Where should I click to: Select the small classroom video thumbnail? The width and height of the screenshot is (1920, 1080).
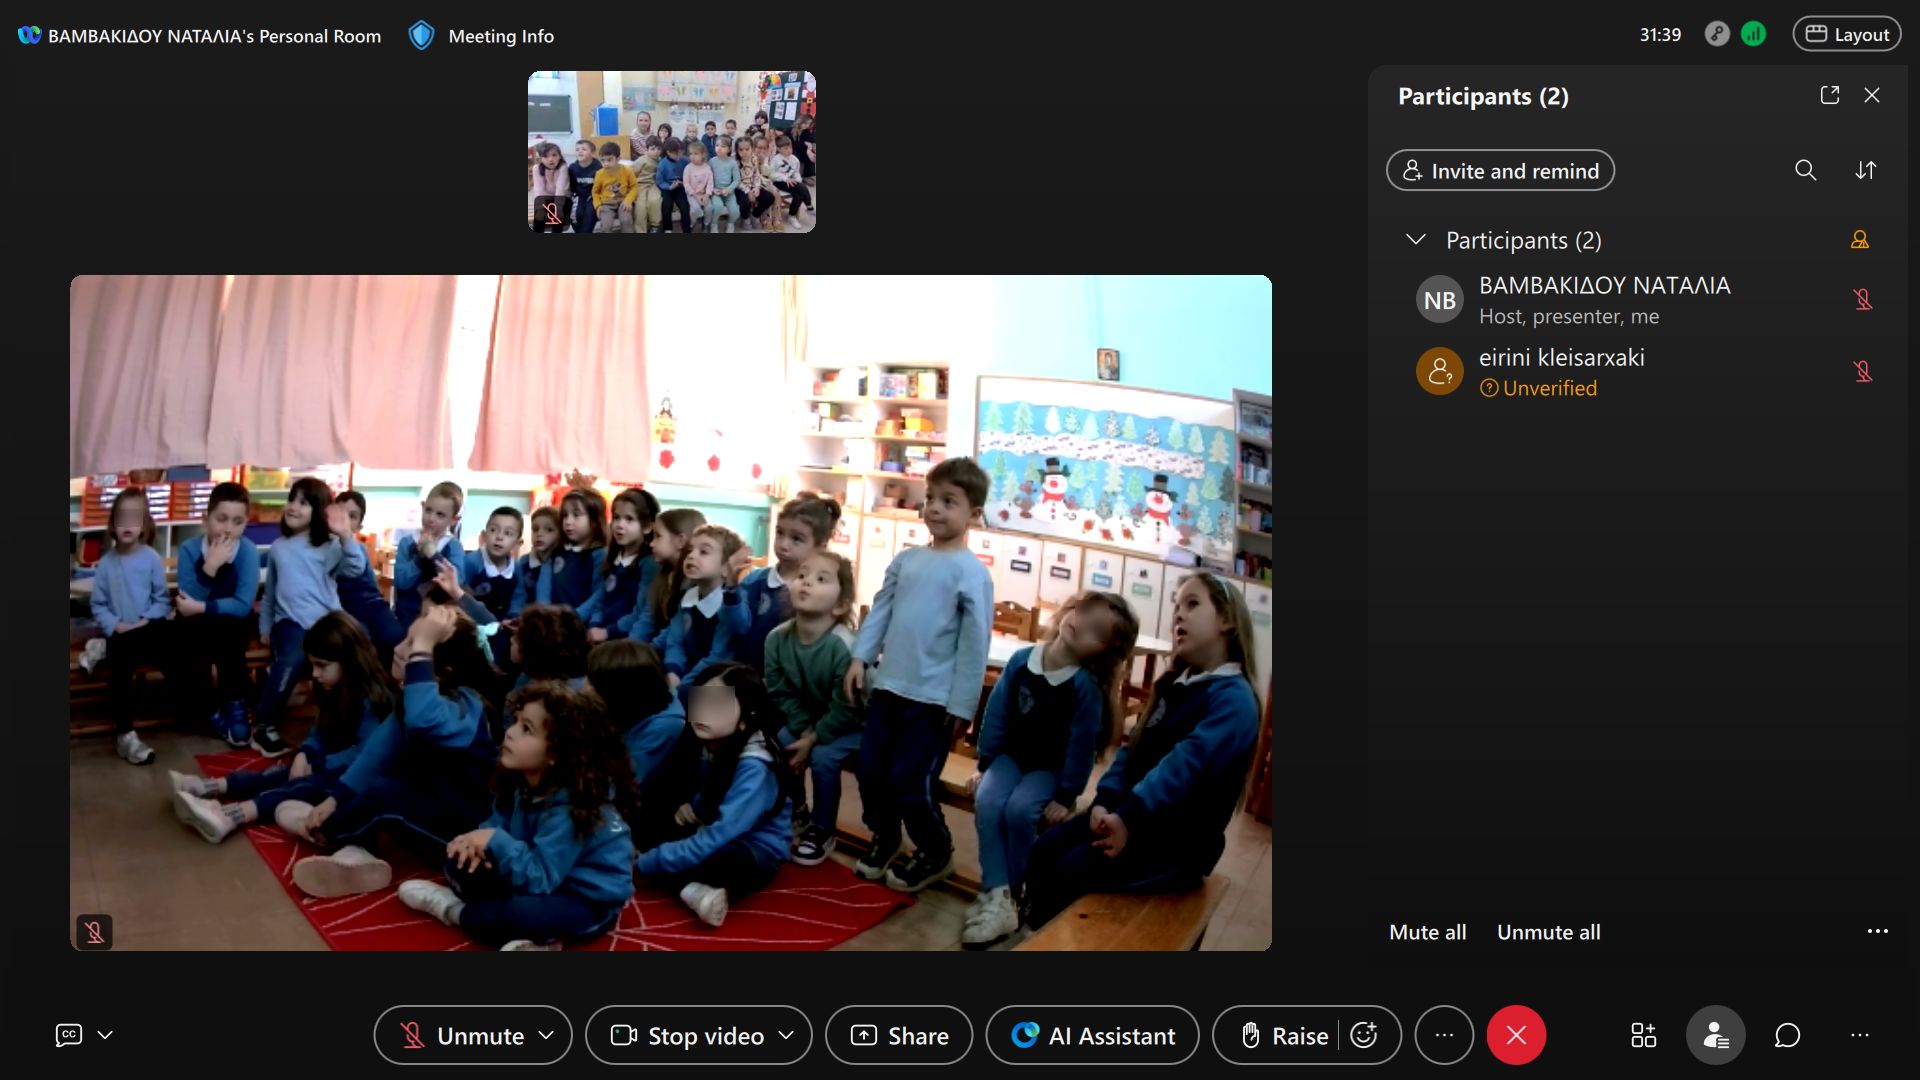coord(672,152)
